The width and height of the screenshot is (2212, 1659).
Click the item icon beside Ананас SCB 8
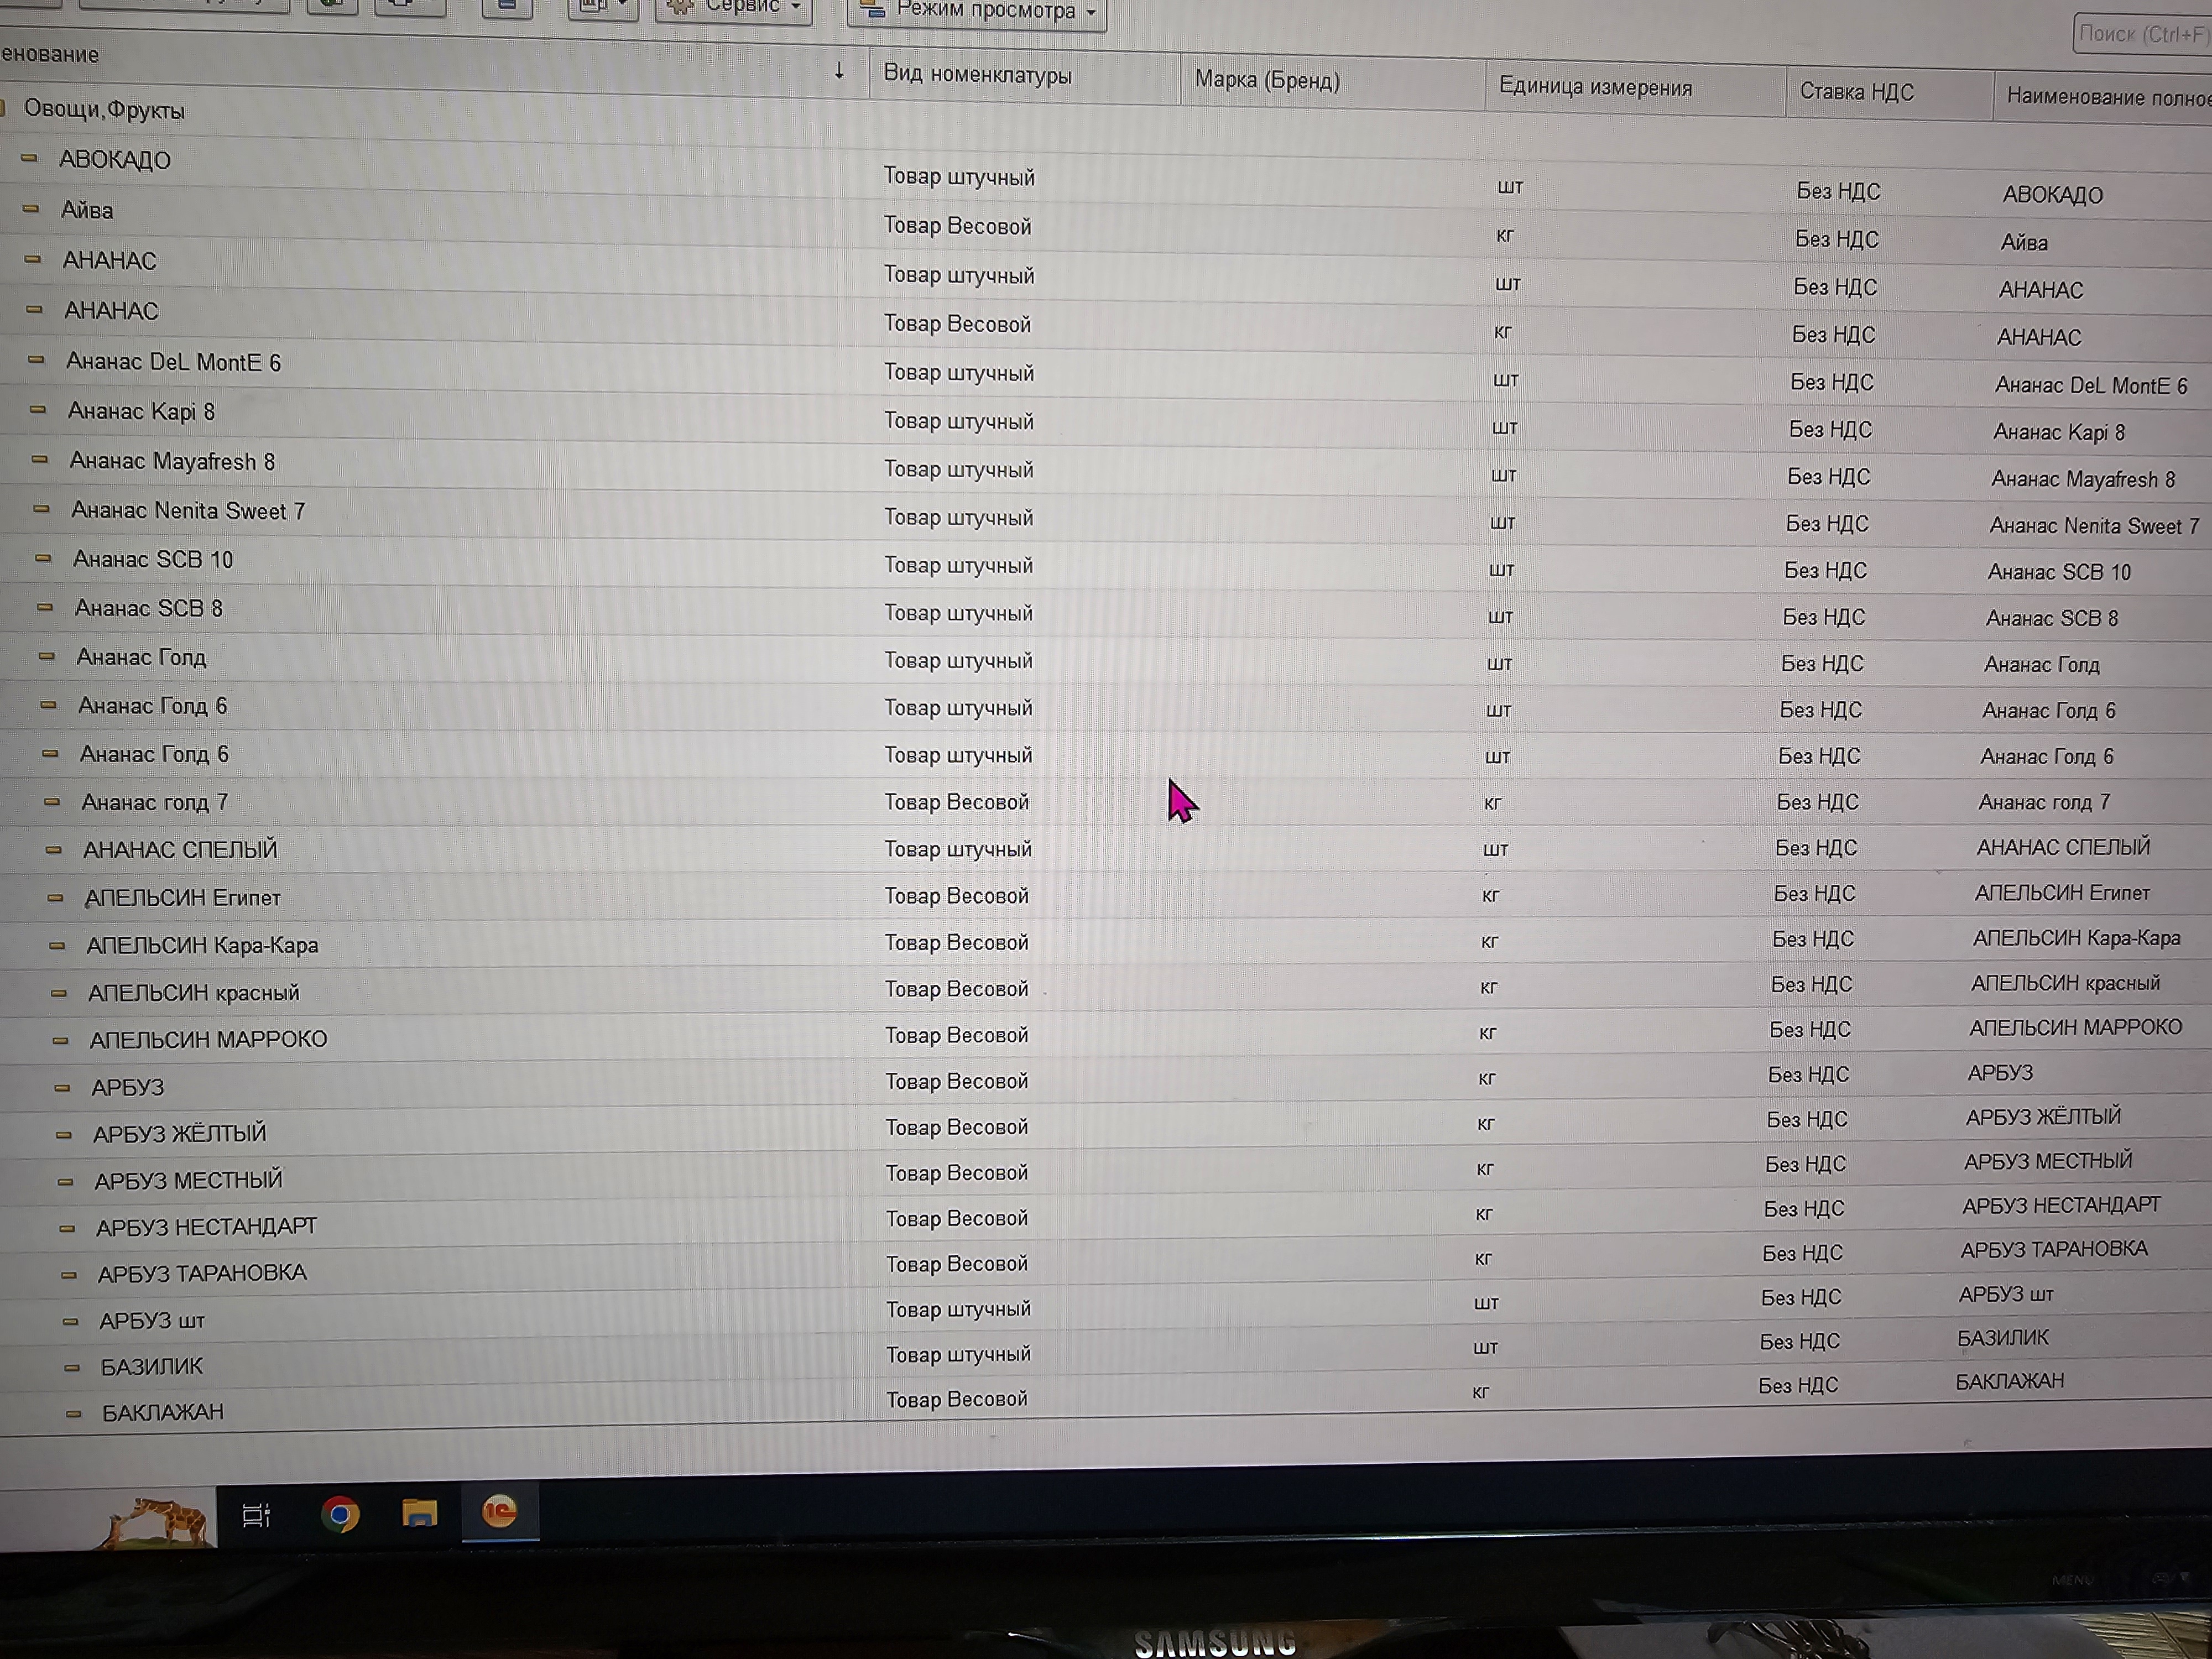point(45,607)
